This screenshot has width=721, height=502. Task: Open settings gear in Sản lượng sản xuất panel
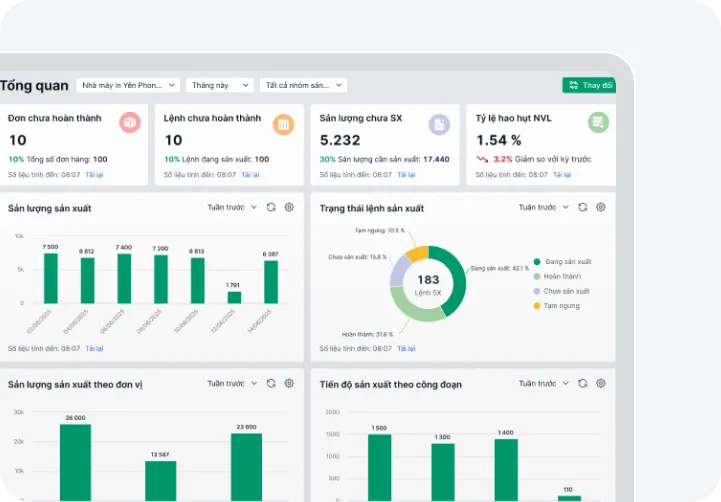(289, 207)
